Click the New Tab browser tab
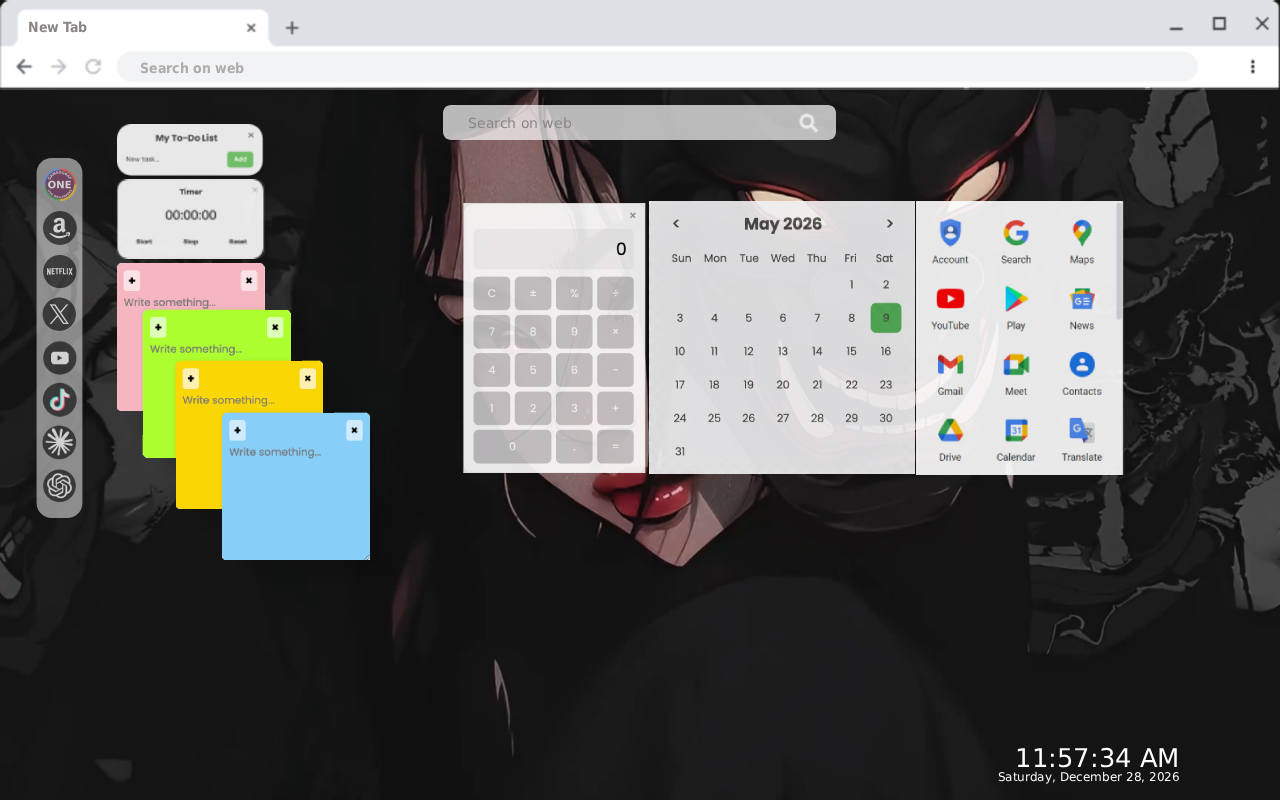 tap(142, 27)
